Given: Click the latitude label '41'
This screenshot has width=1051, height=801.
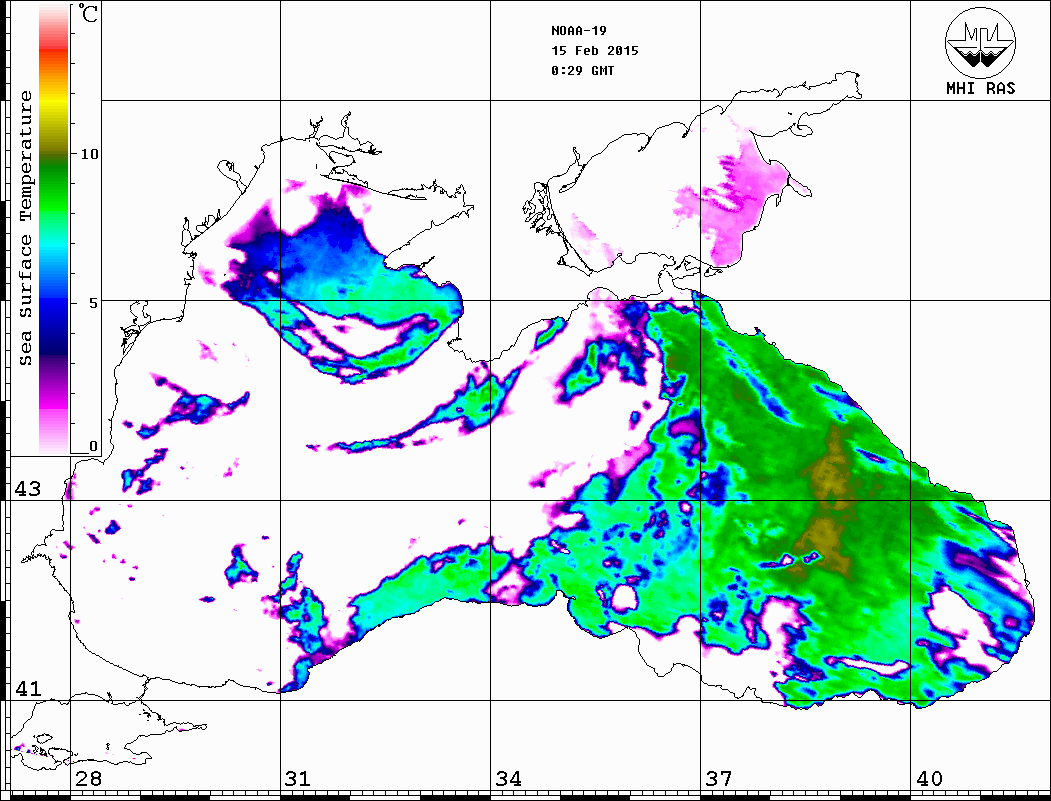Looking at the screenshot, I should pos(28,689).
